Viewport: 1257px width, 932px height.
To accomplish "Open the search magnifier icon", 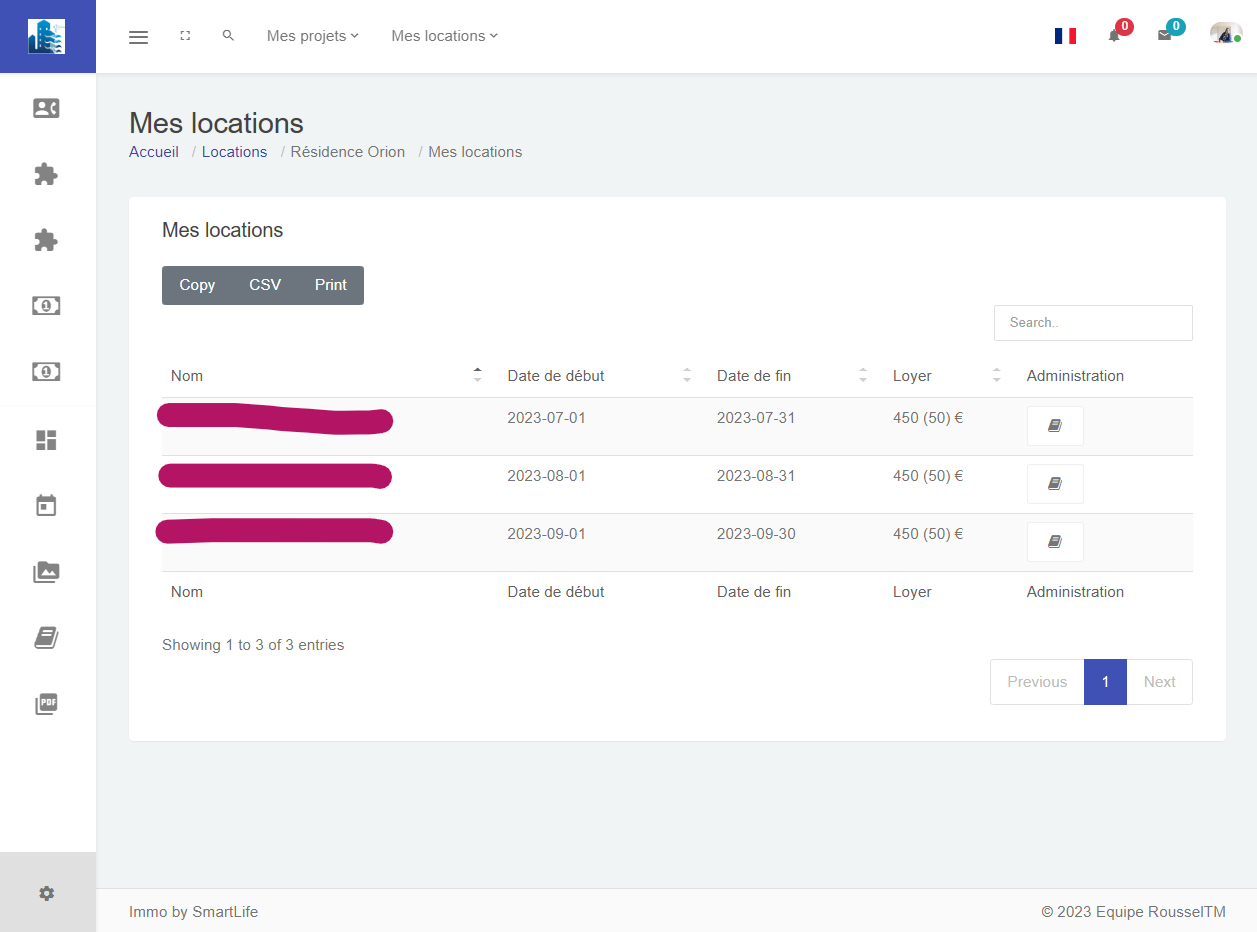I will (x=228, y=36).
